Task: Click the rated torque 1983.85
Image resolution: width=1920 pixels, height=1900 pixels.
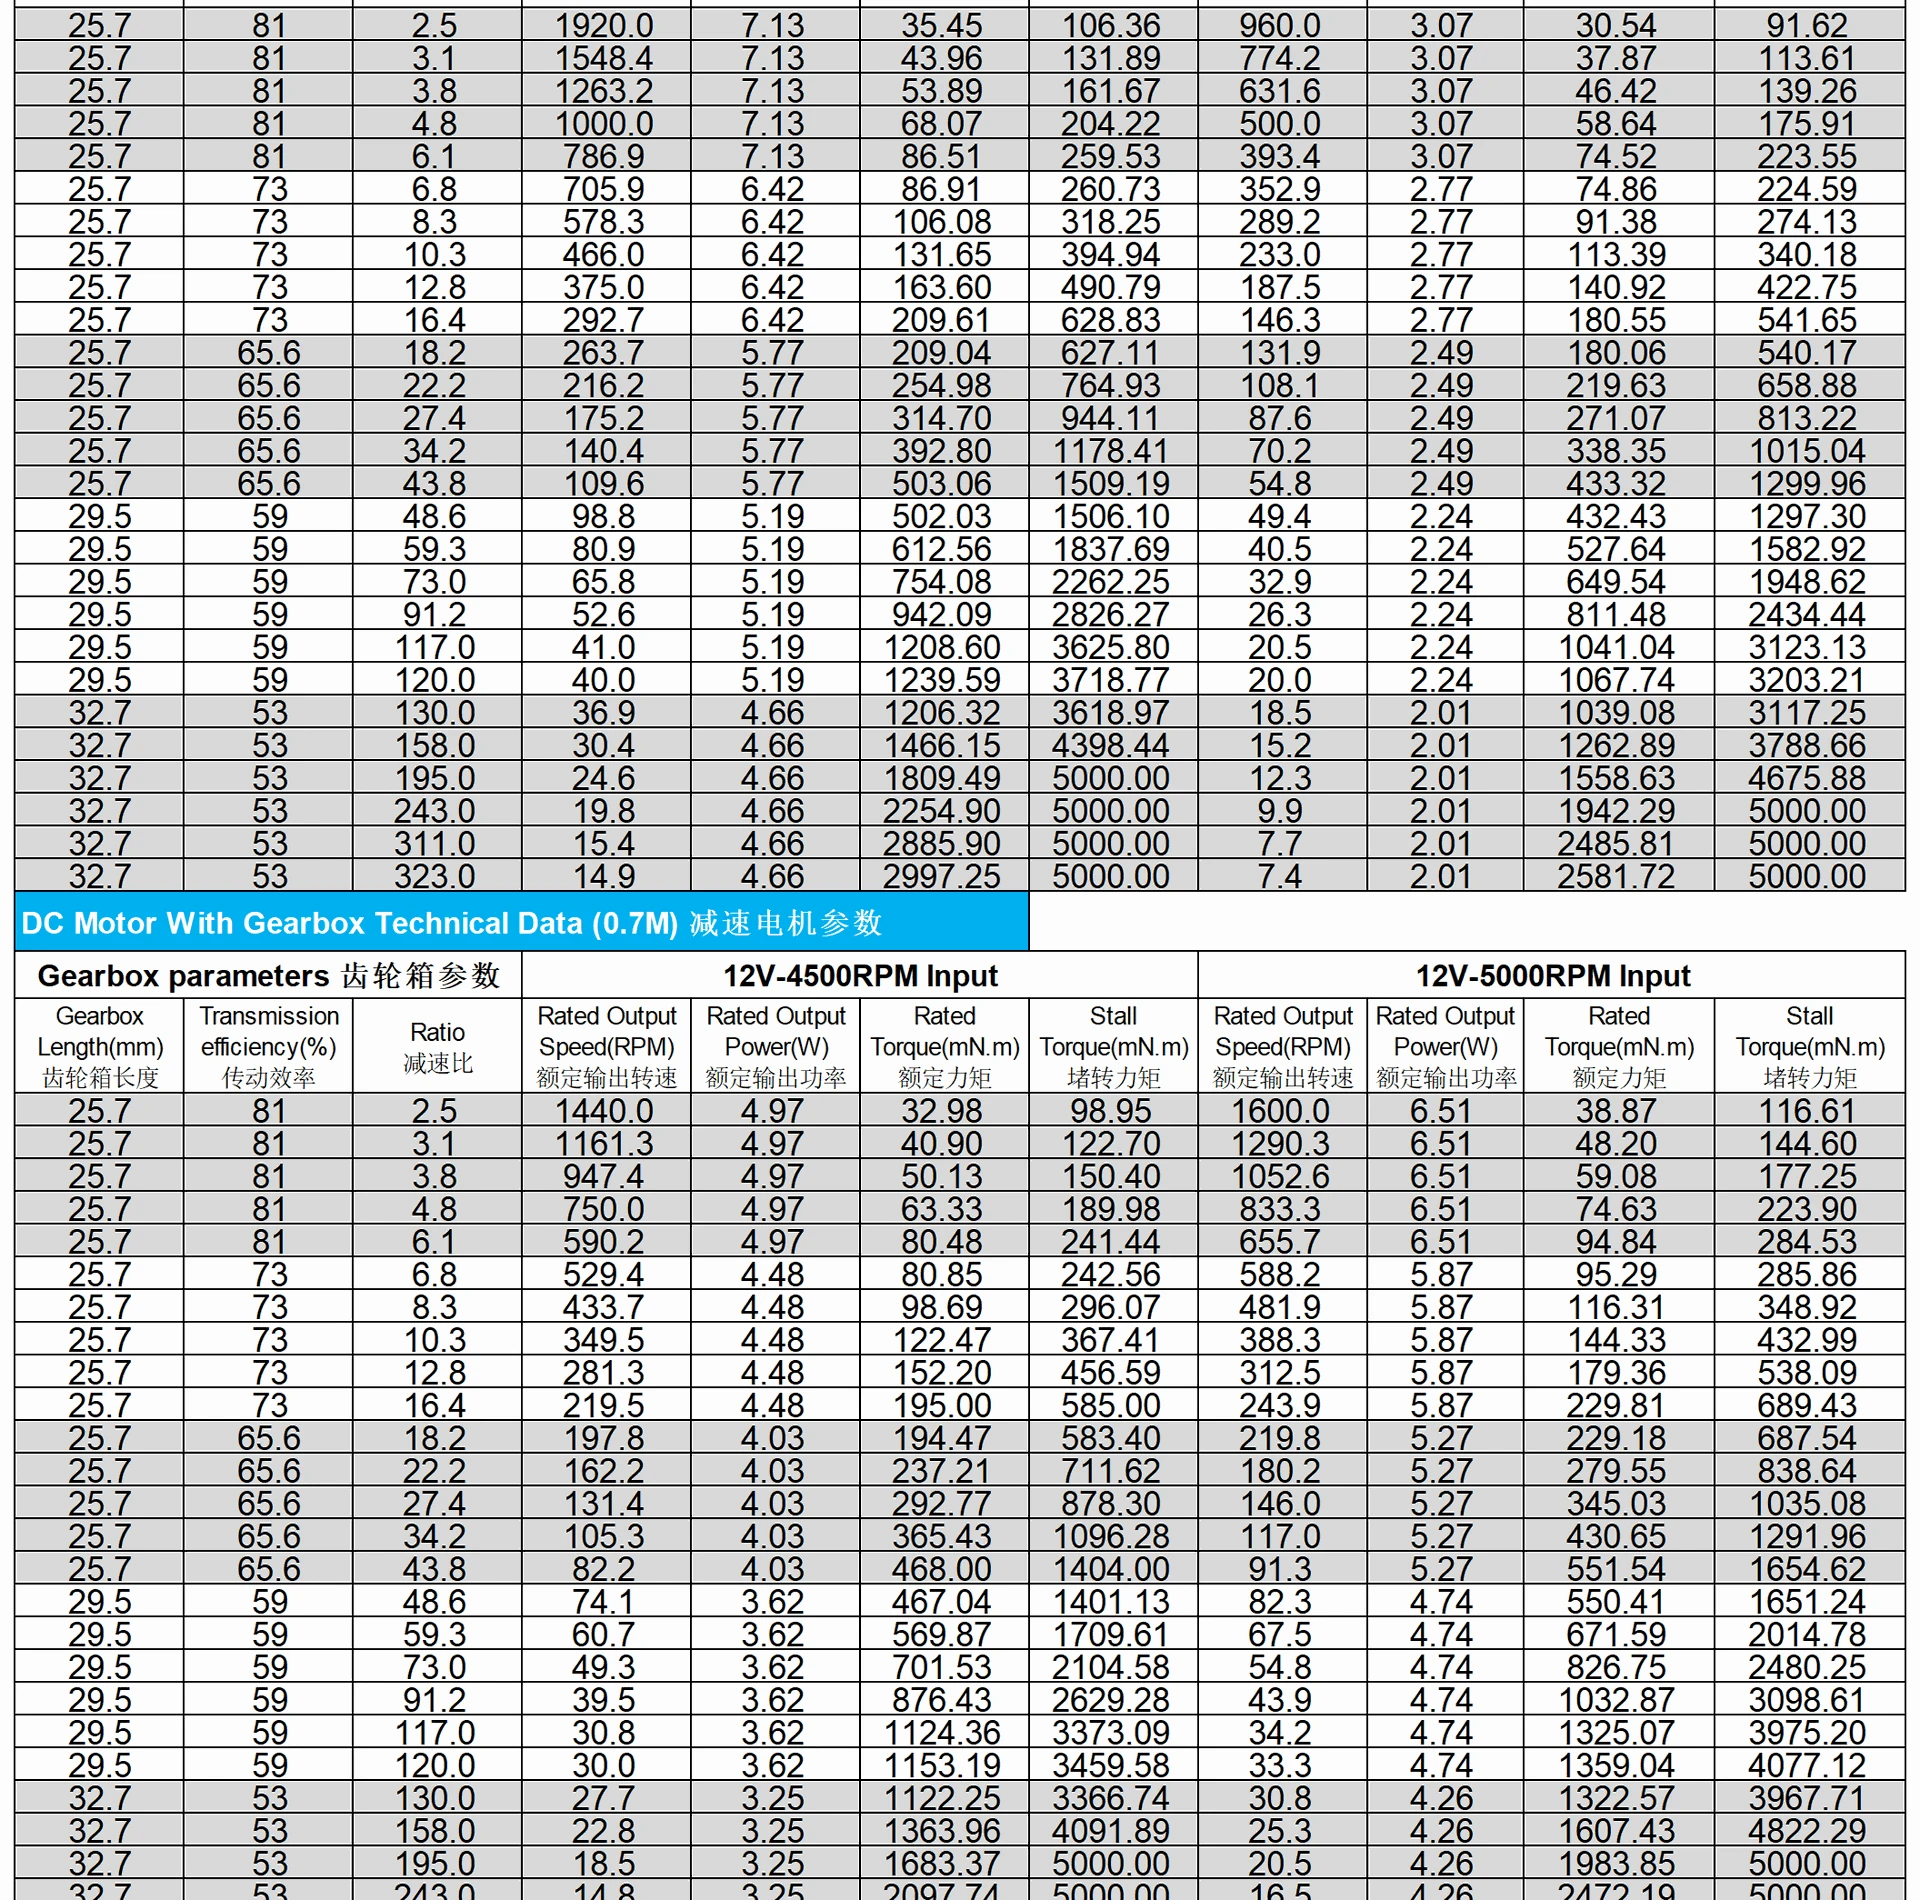Action: point(1616,1864)
